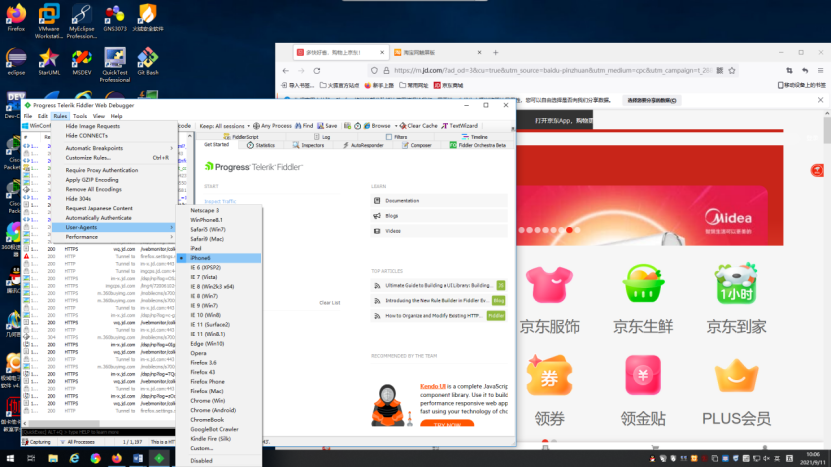
Task: Switch to the AutoResponder tab
Action: [x=363, y=145]
